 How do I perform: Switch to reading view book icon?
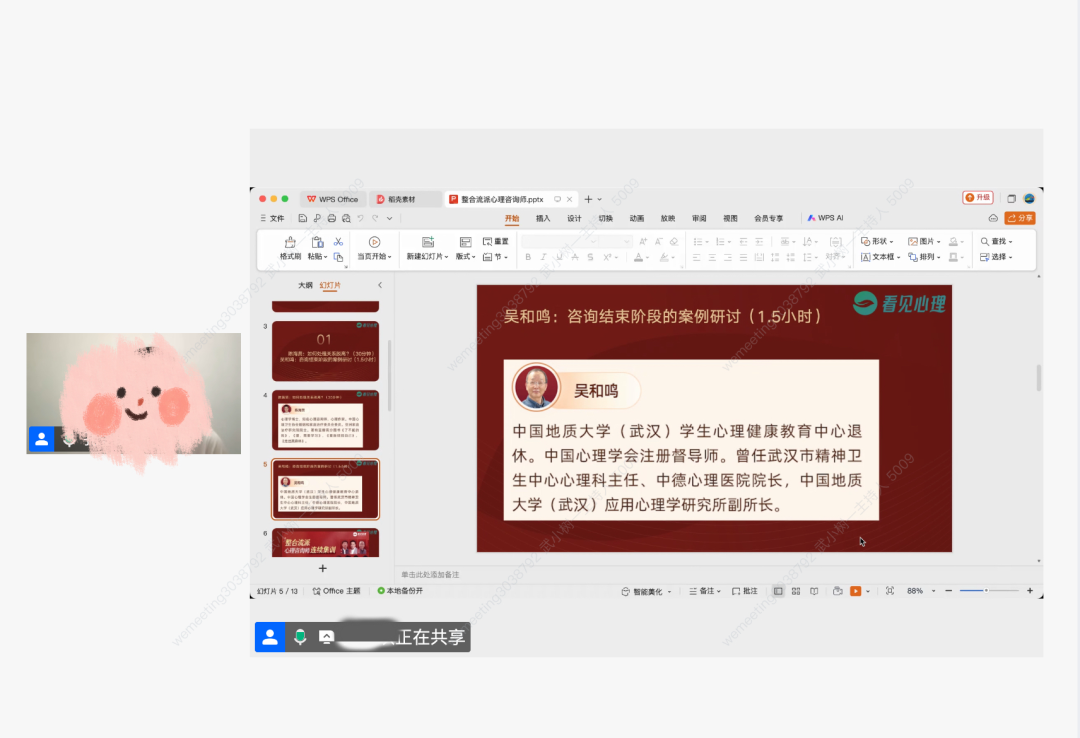pyautogui.click(x=814, y=591)
